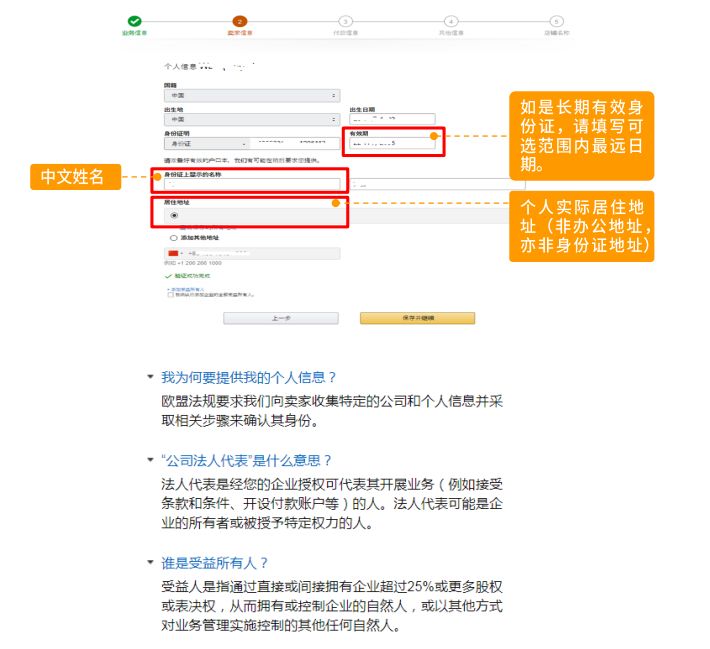Click the 上一步 previous button
This screenshot has width=710, height=649.
click(x=281, y=318)
